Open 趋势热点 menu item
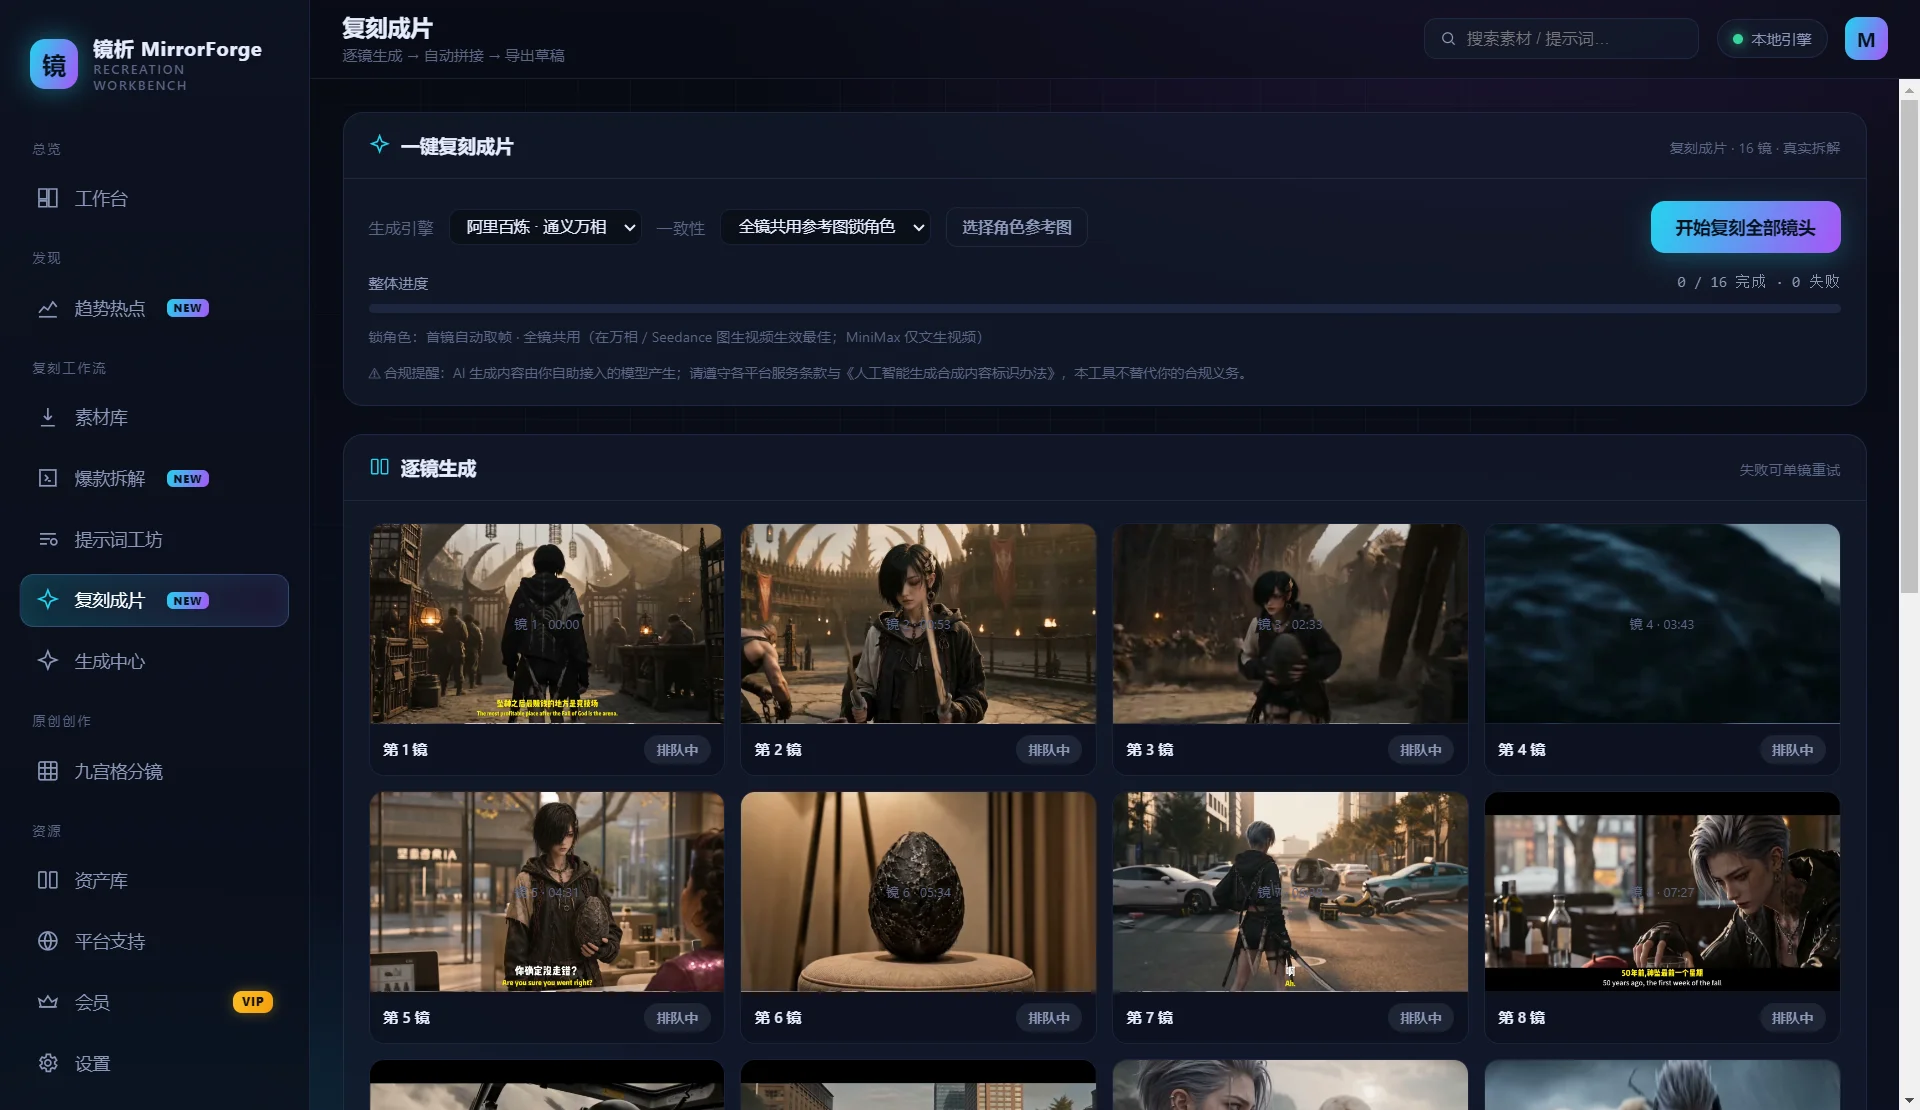Screen dimensions: 1920x1110 pyautogui.click(x=154, y=308)
